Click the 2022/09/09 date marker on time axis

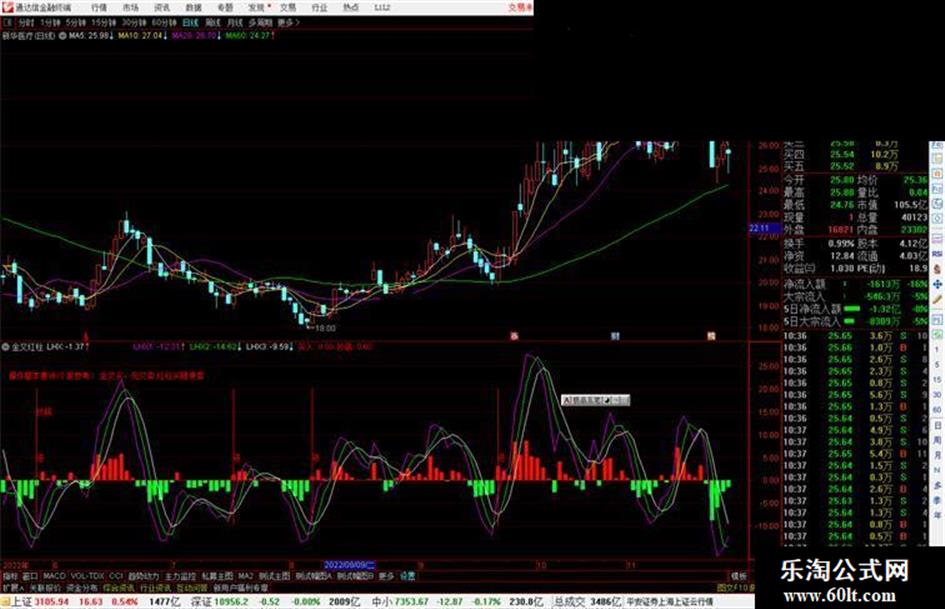click(x=350, y=565)
